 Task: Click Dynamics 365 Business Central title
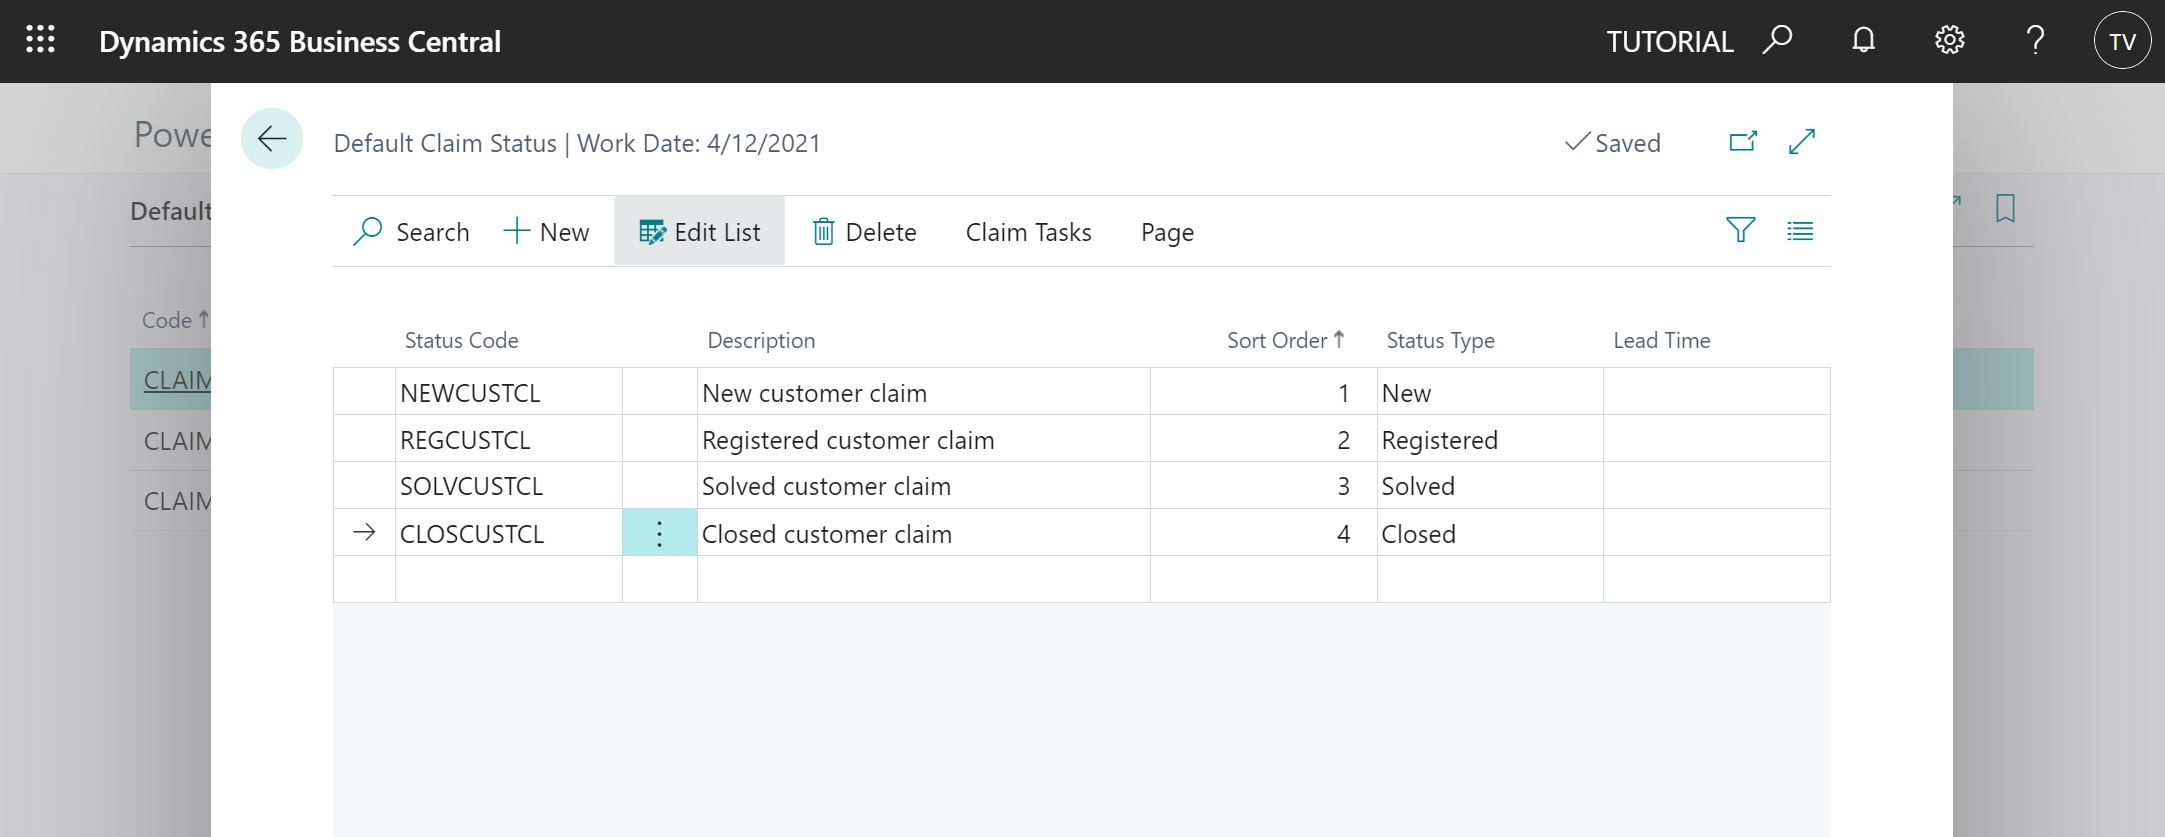[x=300, y=42]
